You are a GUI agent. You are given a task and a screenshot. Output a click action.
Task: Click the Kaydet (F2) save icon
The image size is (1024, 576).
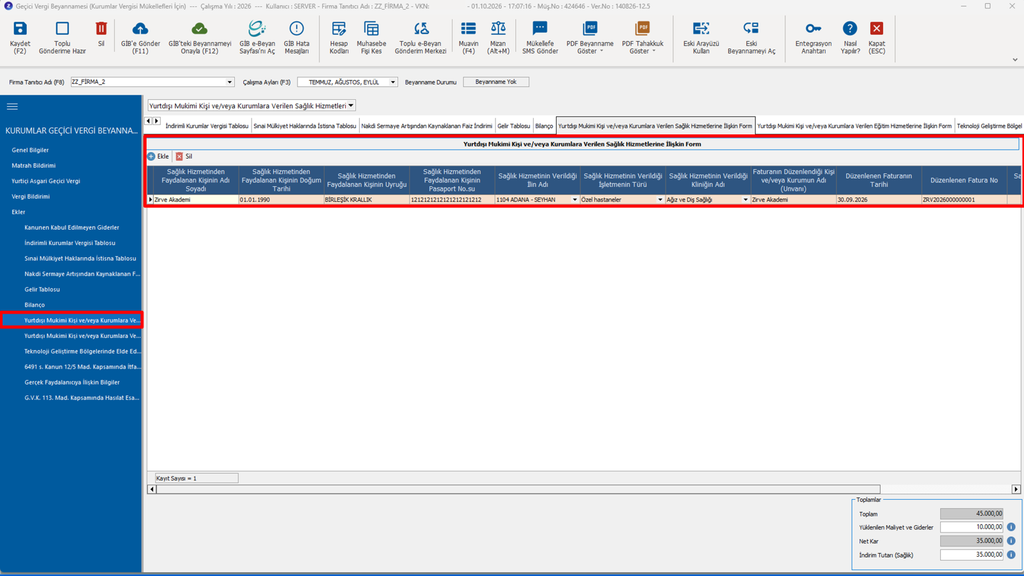(x=20, y=29)
